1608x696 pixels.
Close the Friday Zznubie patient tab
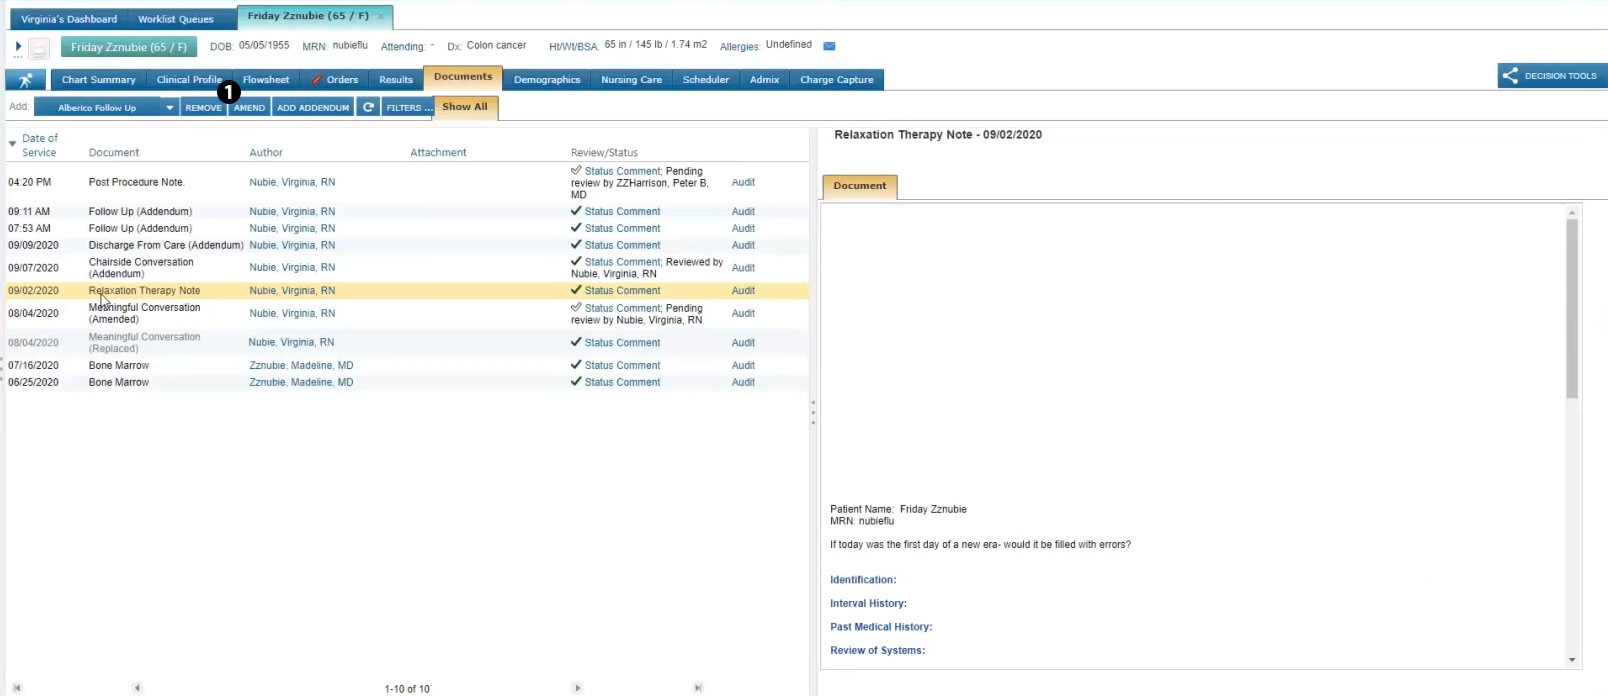tap(380, 17)
